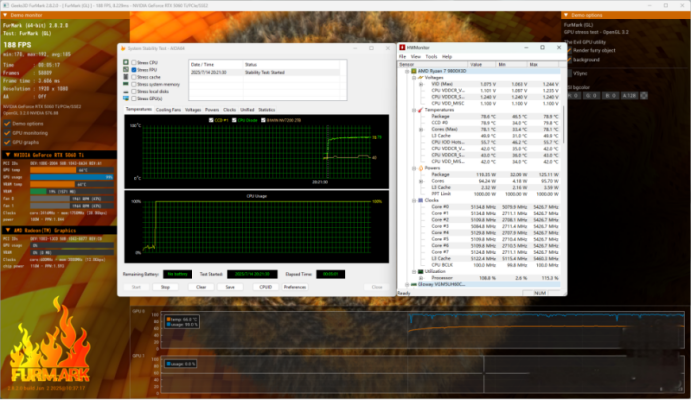The height and width of the screenshot is (401, 692).
Task: Click the cache chip icon beside Stress cache
Action: [x=126, y=77]
